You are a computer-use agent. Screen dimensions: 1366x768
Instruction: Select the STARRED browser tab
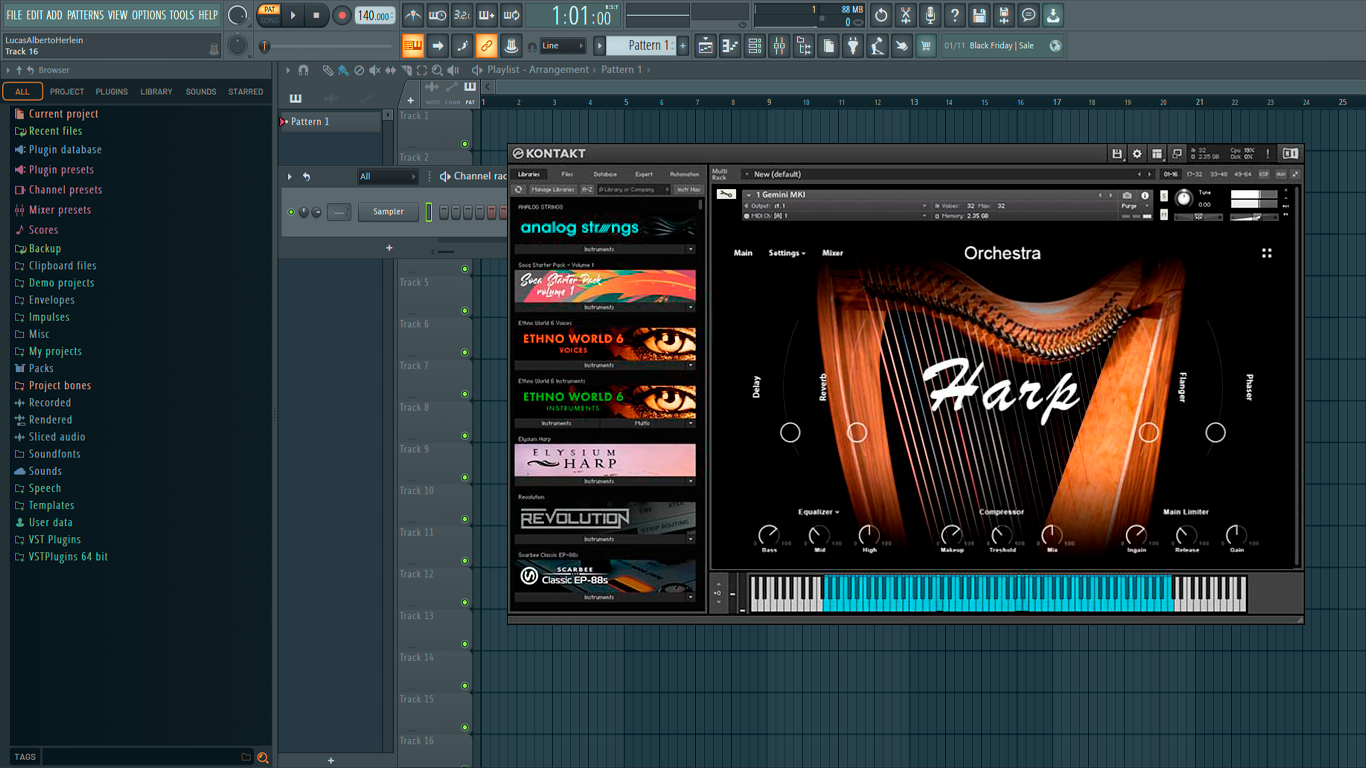point(246,92)
